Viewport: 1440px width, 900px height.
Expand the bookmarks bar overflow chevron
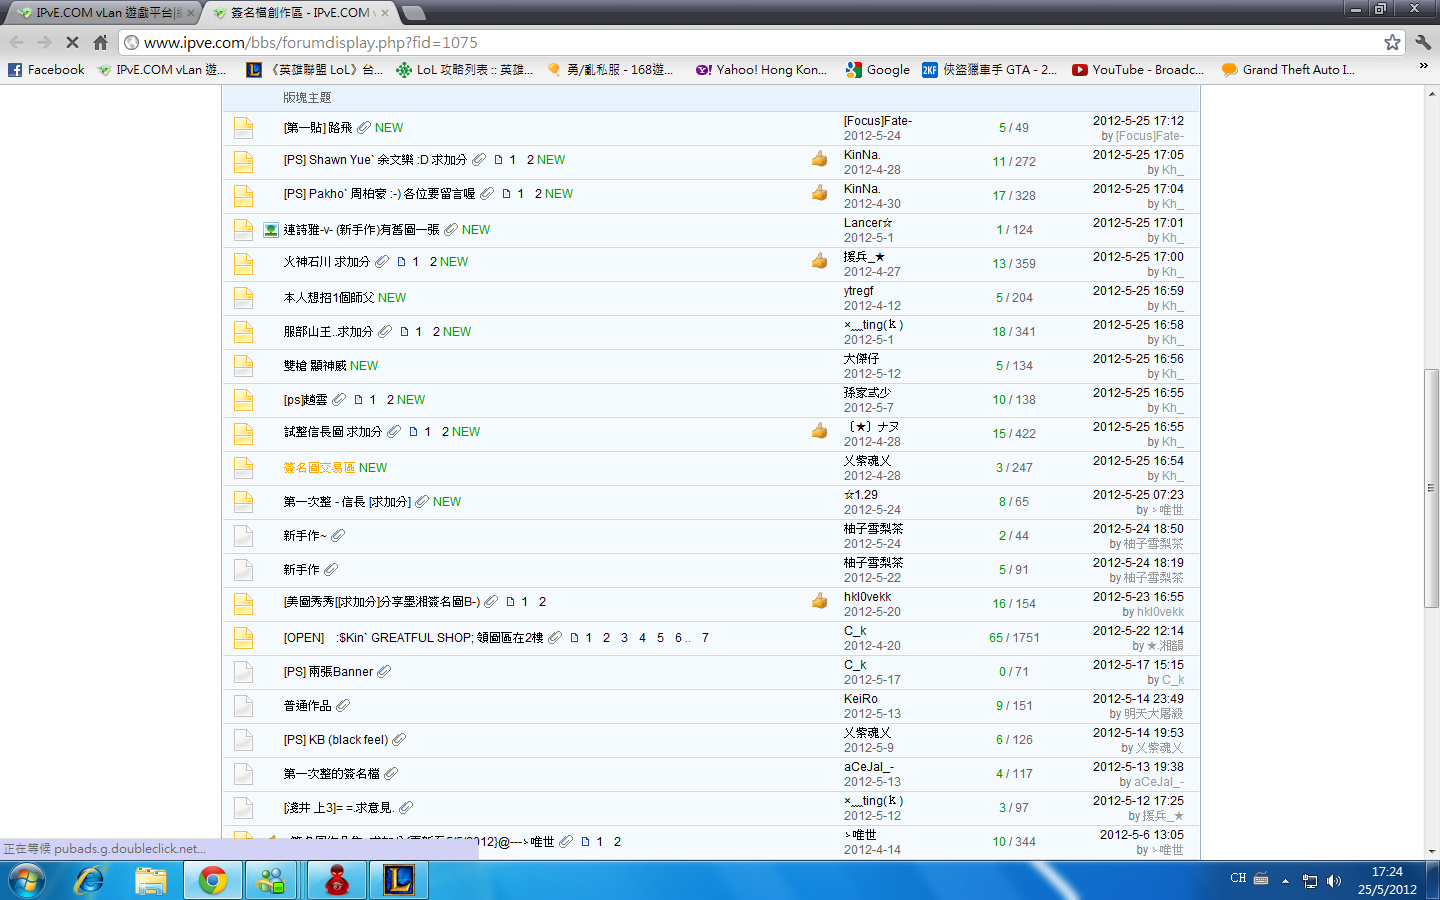(x=1423, y=66)
